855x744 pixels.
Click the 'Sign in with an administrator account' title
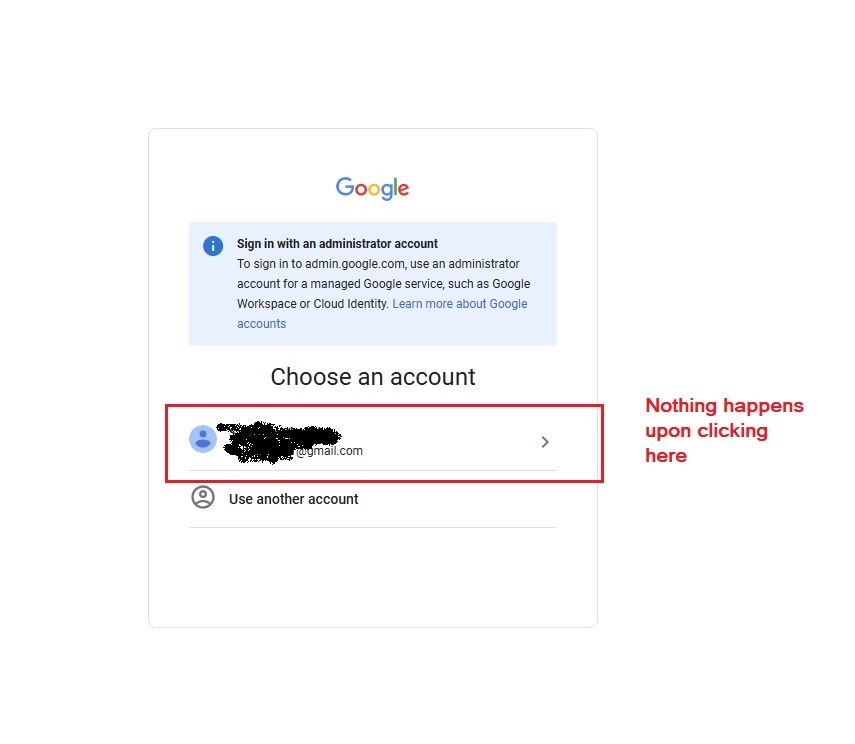point(337,244)
